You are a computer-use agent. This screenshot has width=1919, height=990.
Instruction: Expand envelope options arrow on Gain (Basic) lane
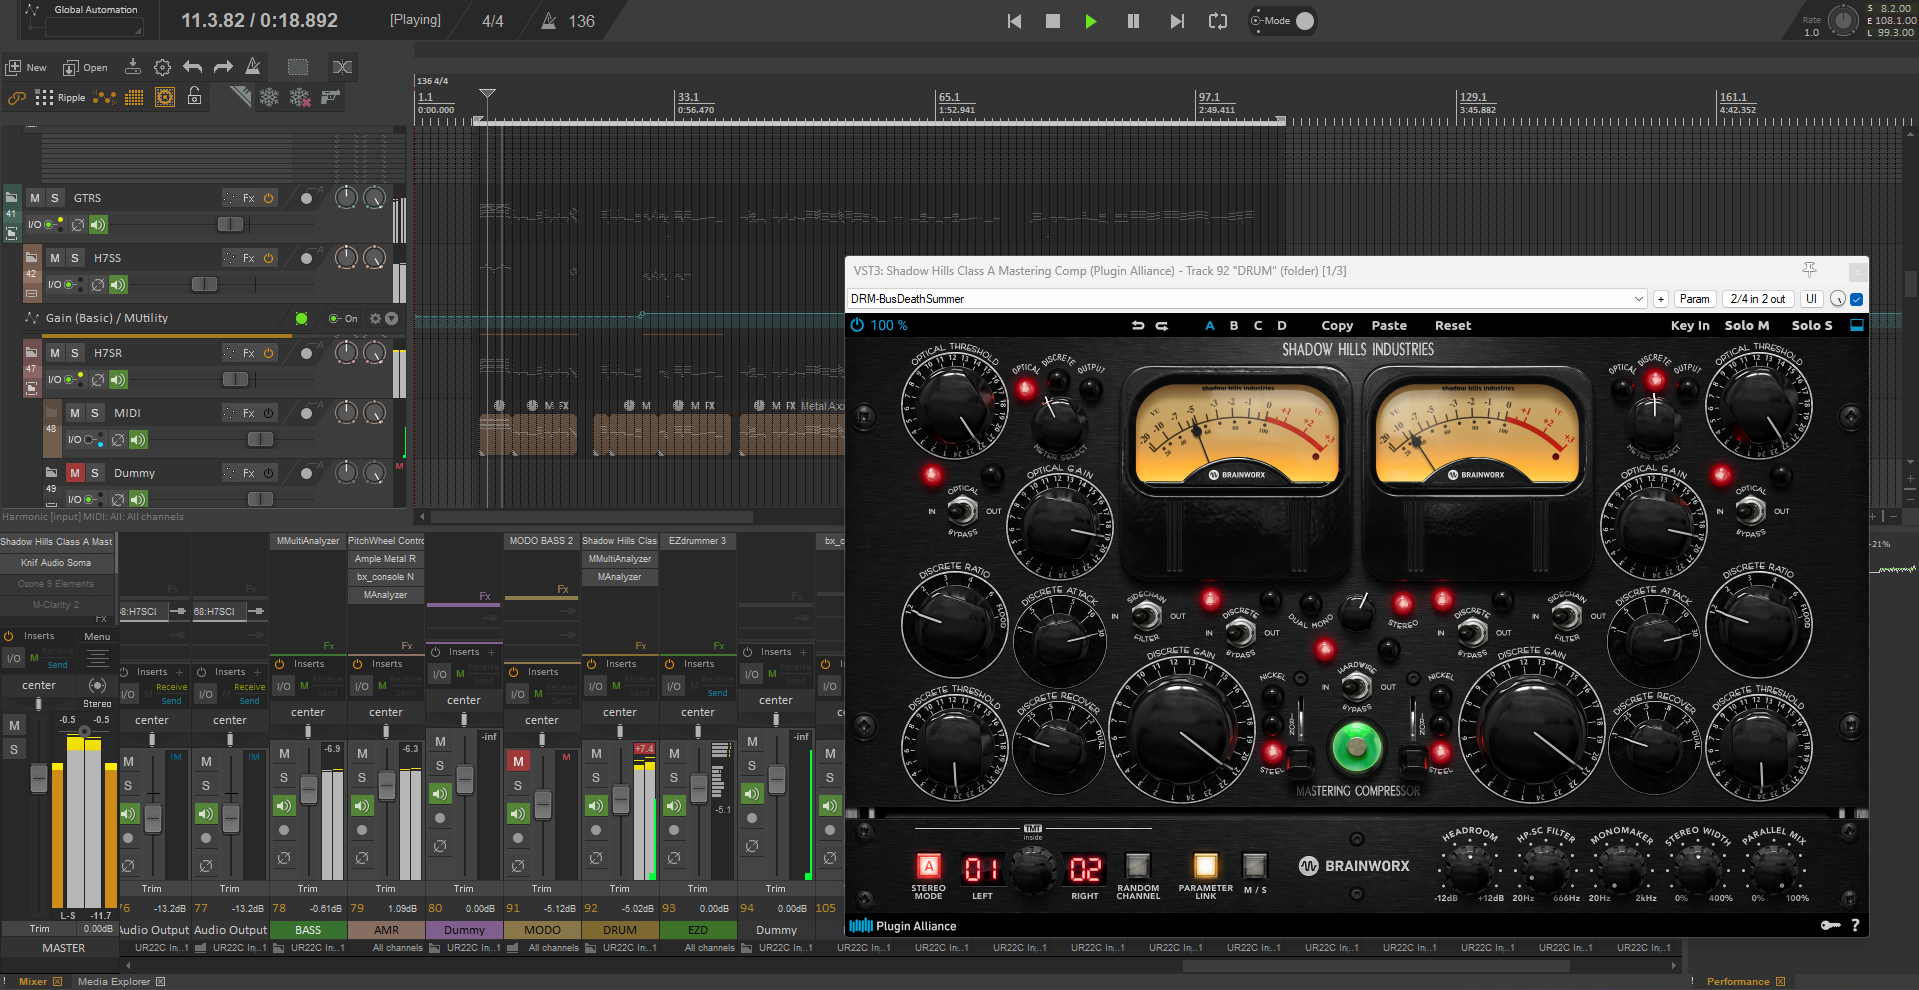click(392, 318)
